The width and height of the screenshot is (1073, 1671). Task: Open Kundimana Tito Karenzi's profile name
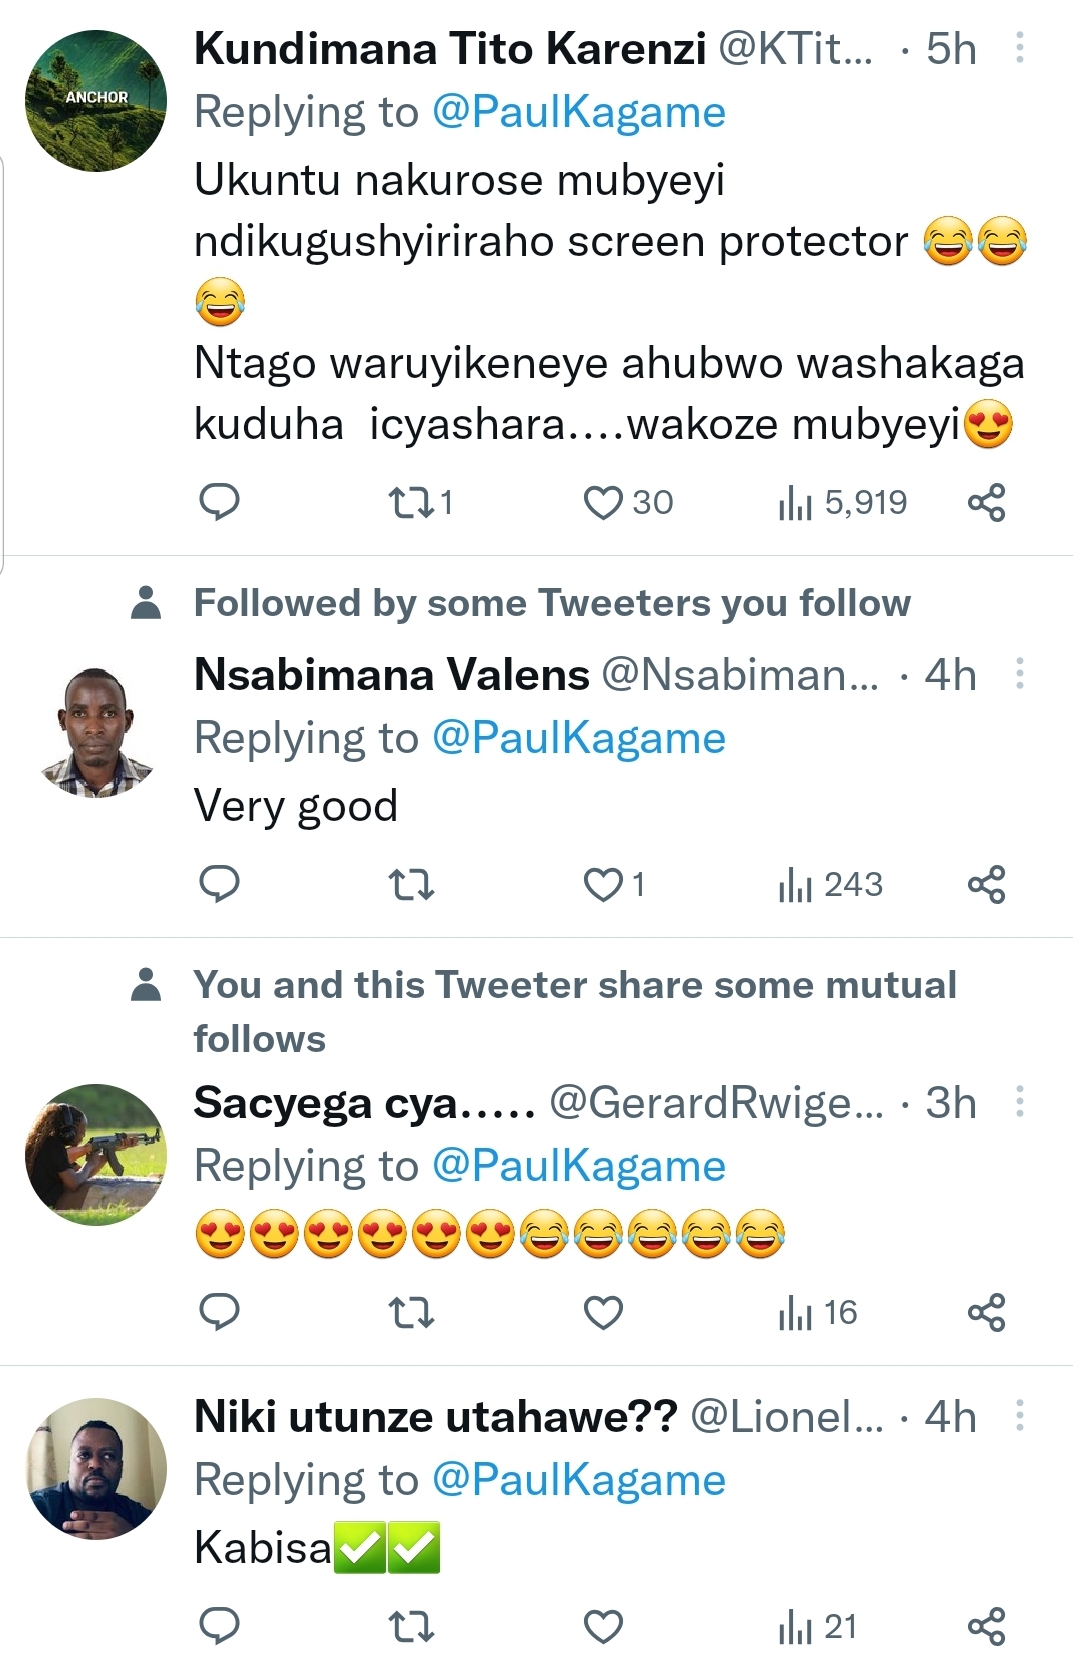[450, 48]
